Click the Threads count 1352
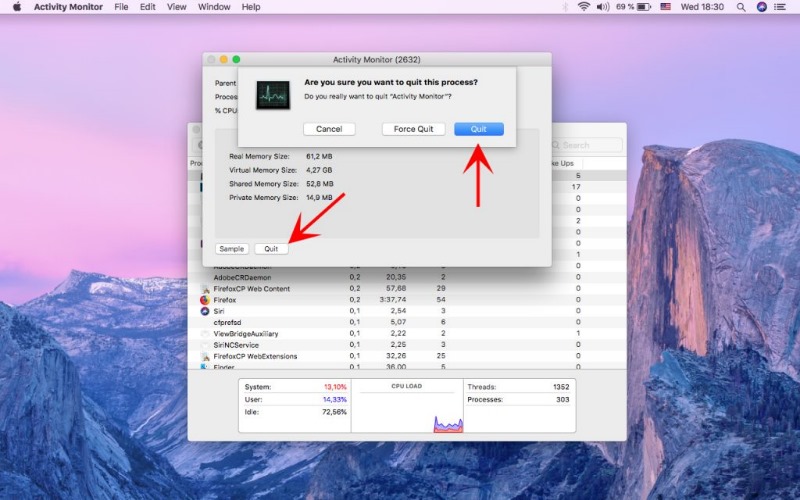The image size is (800, 500). tap(561, 387)
